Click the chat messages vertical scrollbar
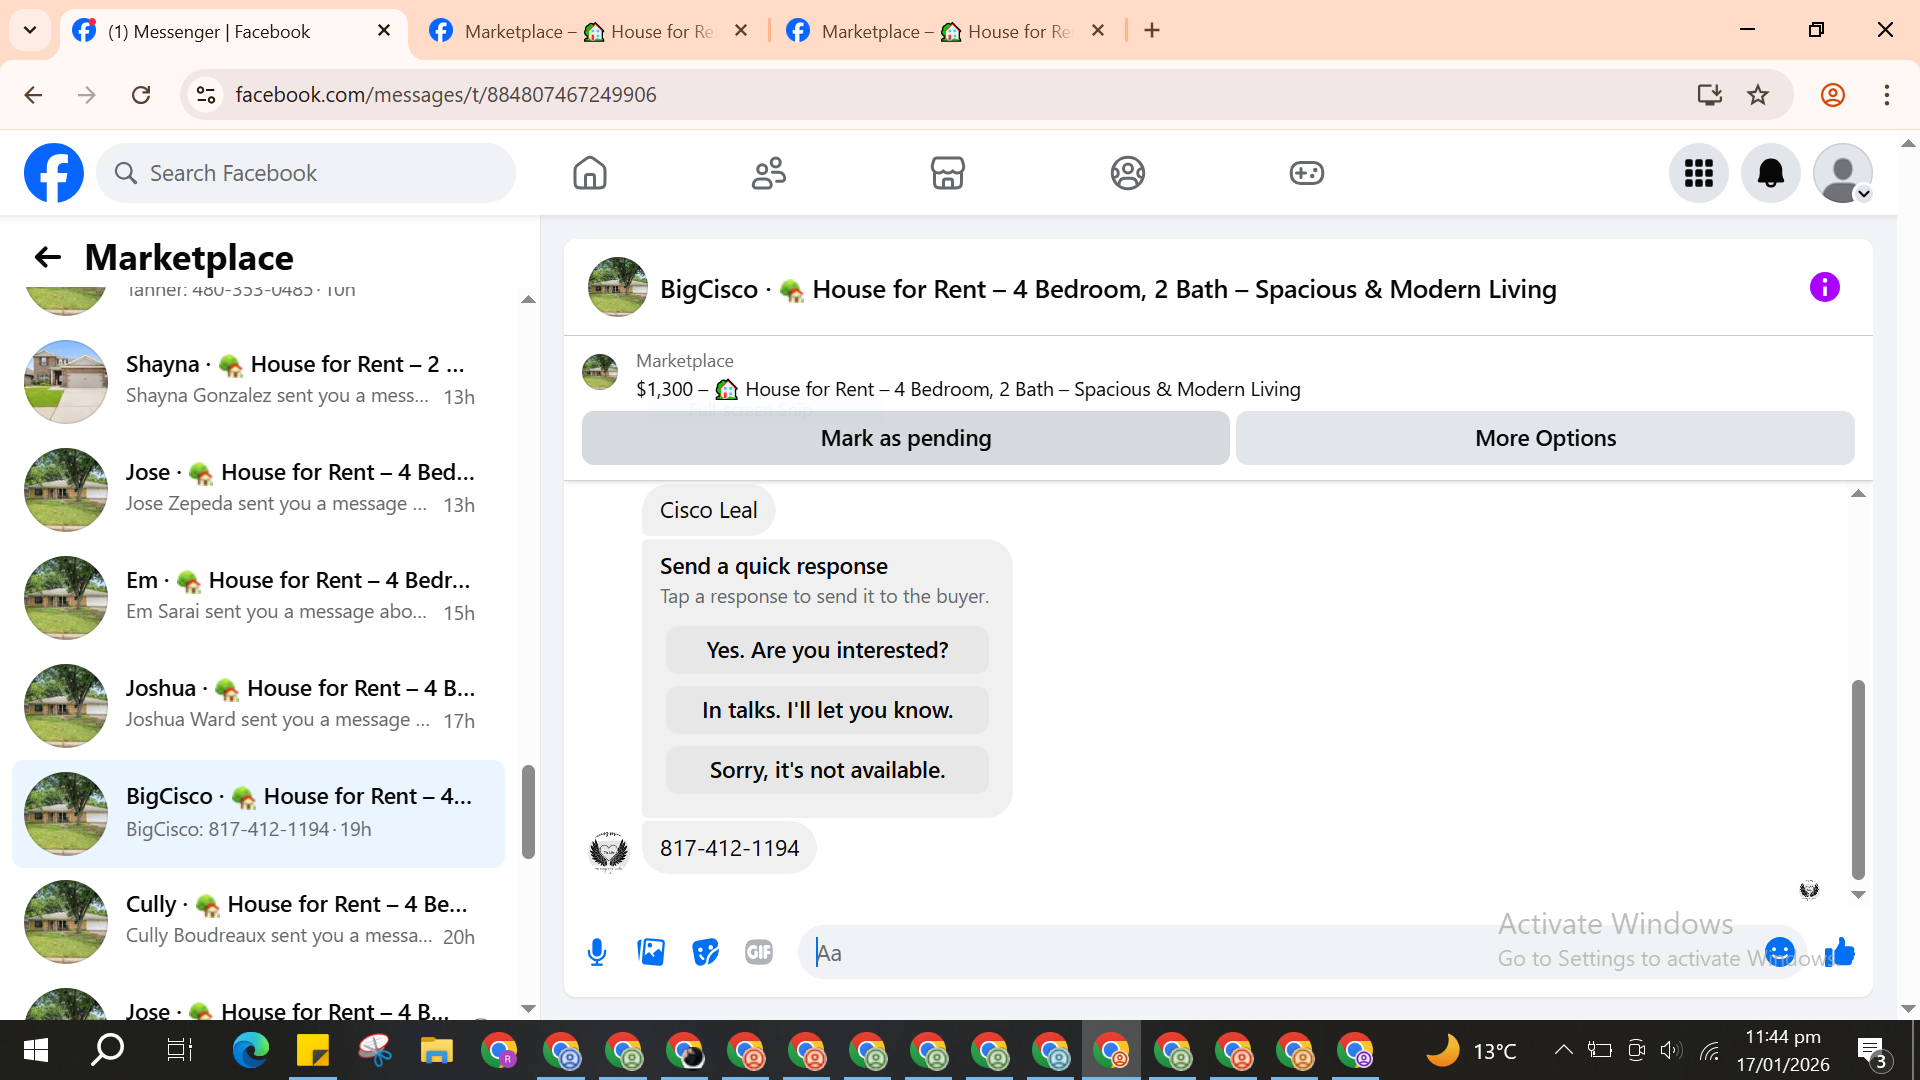This screenshot has height=1080, width=1920. 1858,780
